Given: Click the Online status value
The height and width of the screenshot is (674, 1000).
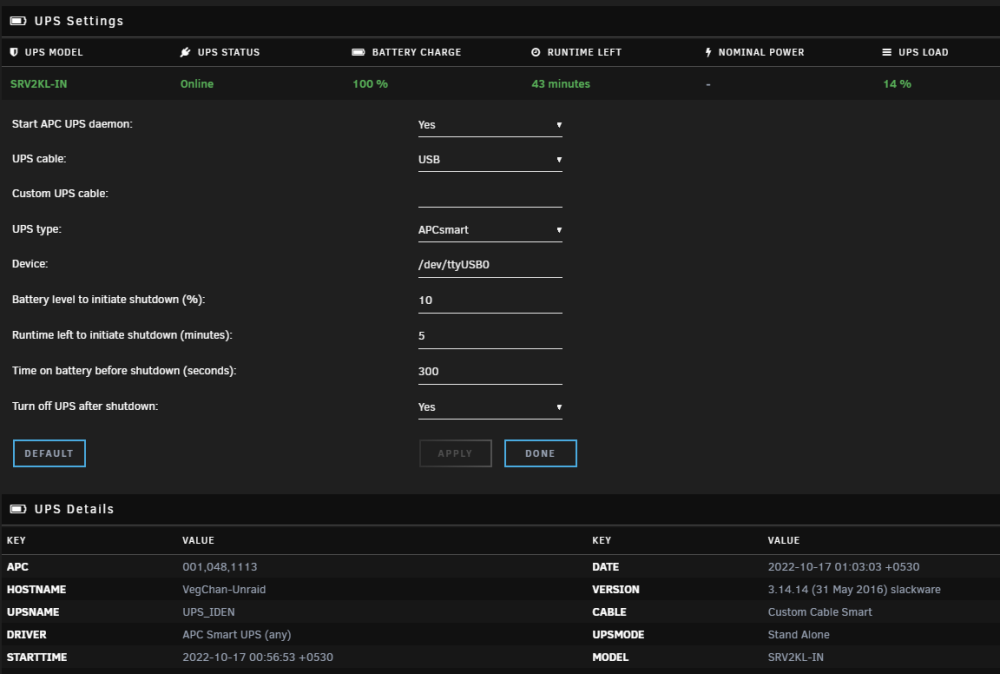Looking at the screenshot, I should [196, 84].
